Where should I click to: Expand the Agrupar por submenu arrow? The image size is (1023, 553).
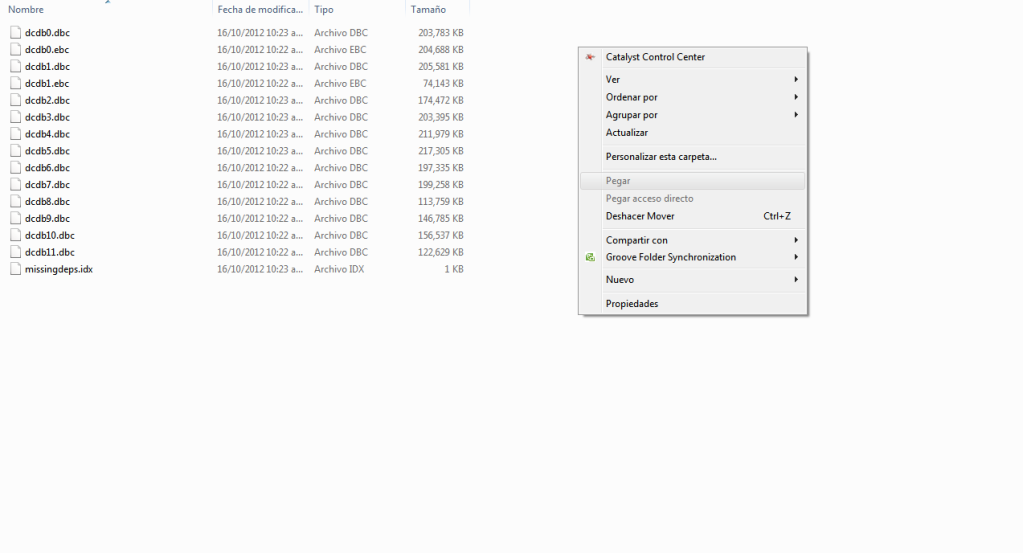coord(796,115)
